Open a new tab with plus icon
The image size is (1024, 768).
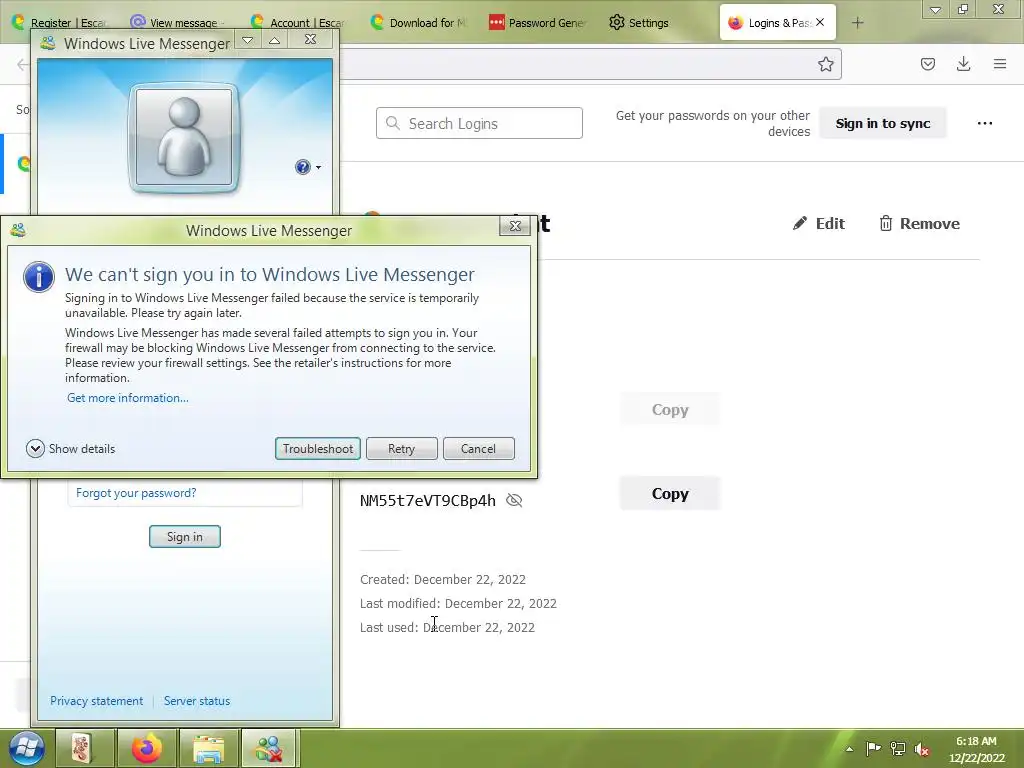point(857,23)
